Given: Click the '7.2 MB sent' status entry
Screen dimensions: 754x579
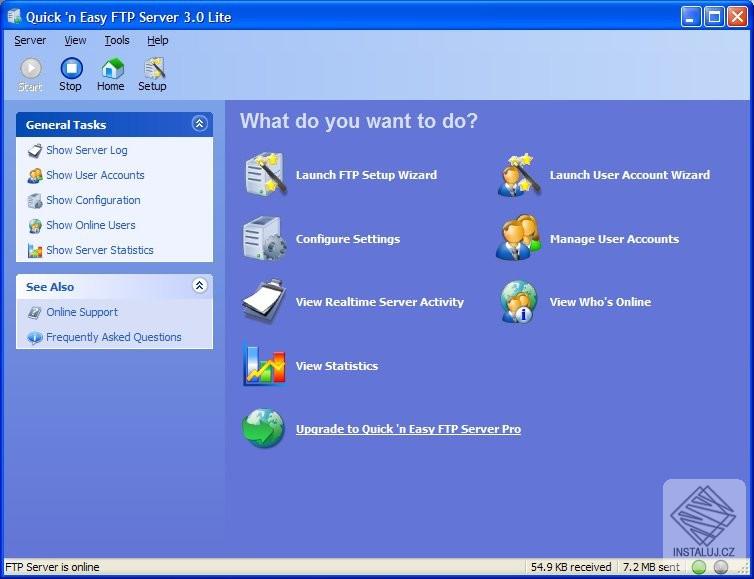Looking at the screenshot, I should click(x=652, y=567).
